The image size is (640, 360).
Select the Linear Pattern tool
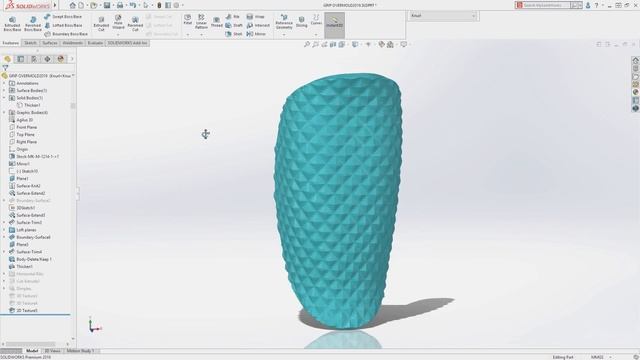tap(201, 22)
